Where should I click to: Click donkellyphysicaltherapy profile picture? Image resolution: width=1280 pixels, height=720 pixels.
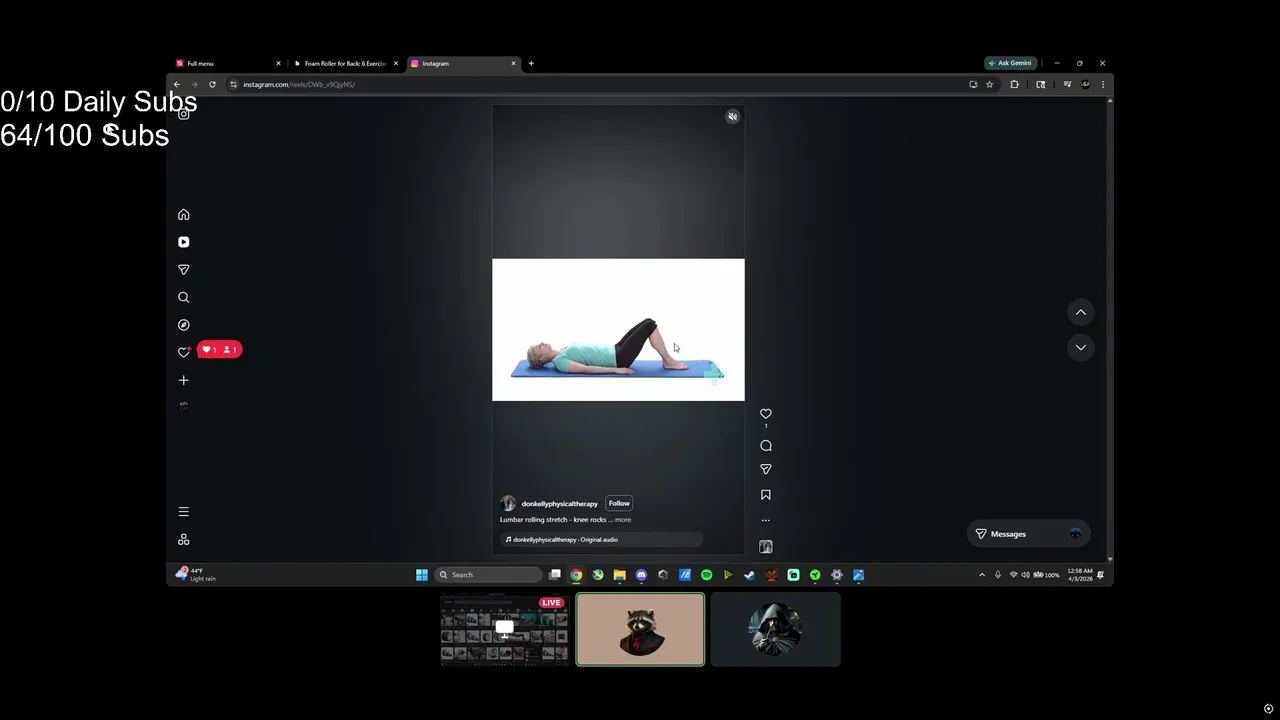tap(508, 503)
